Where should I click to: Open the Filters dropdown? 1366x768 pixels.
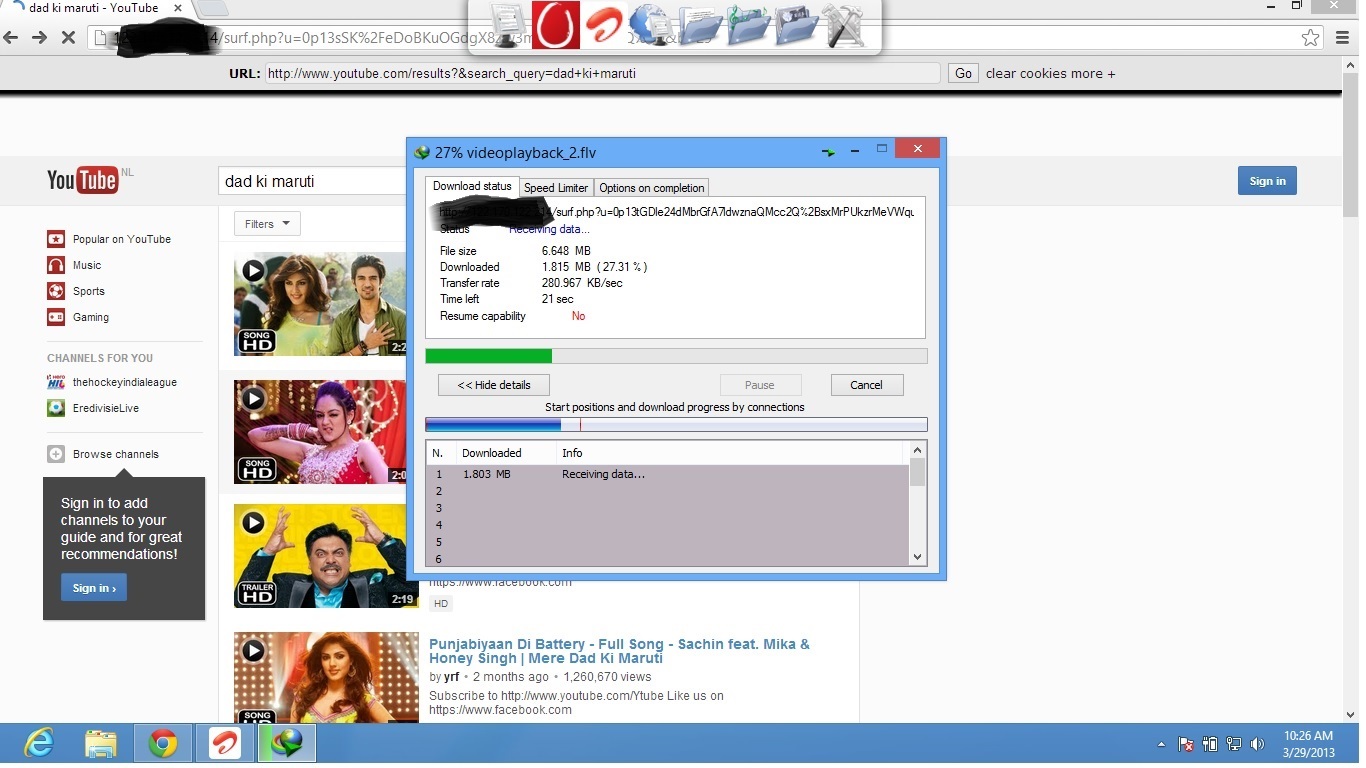[267, 224]
